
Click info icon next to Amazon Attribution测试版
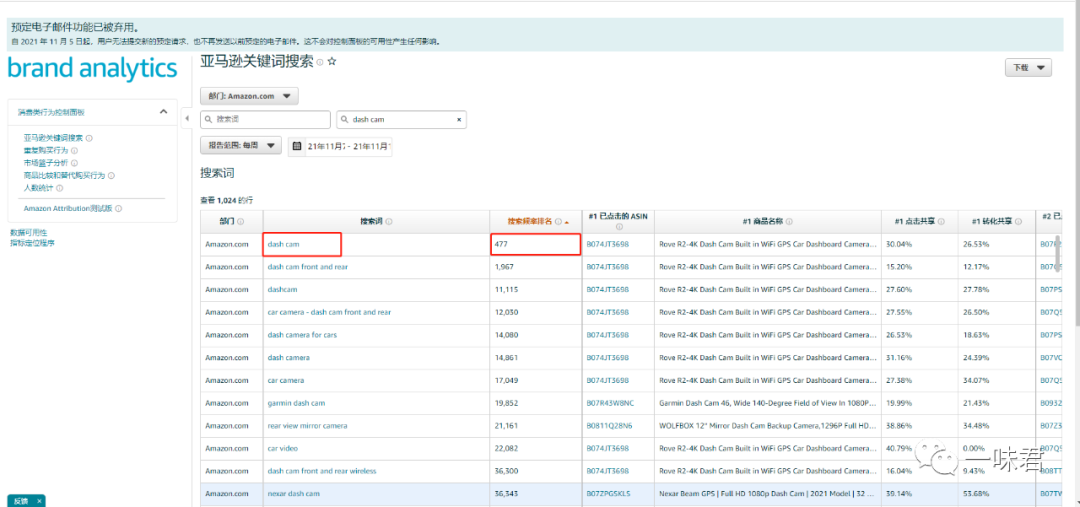118,208
